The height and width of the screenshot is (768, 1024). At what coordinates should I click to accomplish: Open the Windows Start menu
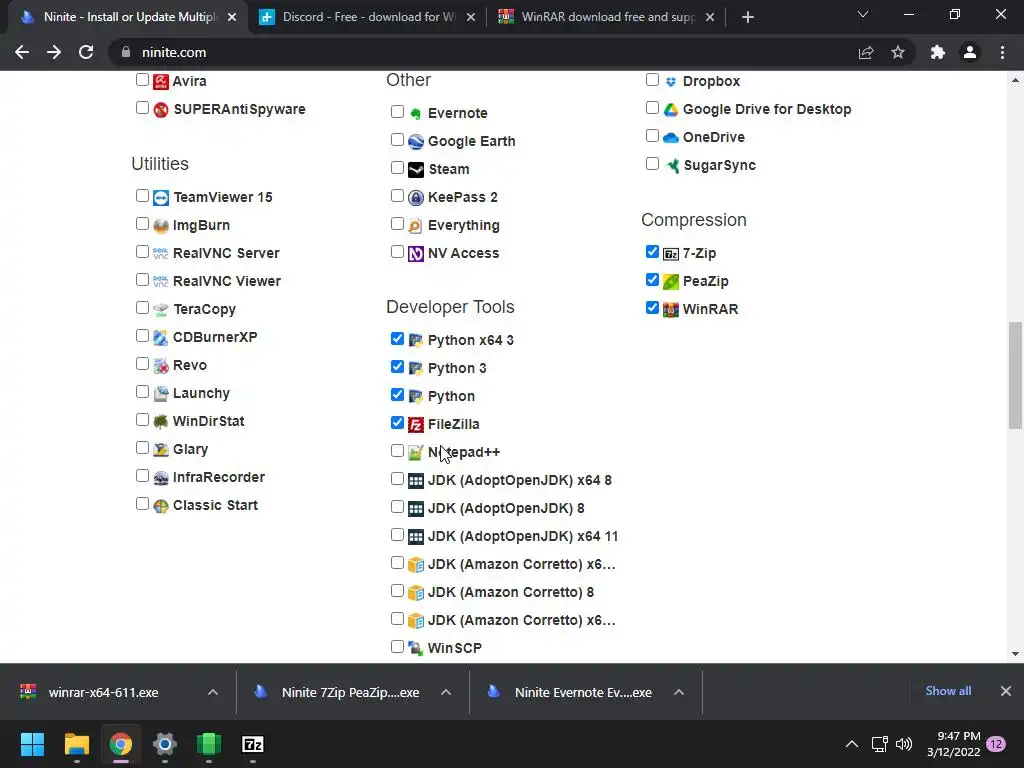(32, 744)
